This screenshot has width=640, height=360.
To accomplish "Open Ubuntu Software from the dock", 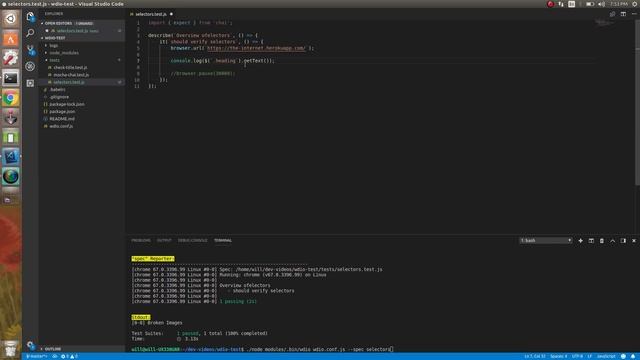I will tap(11, 39).
